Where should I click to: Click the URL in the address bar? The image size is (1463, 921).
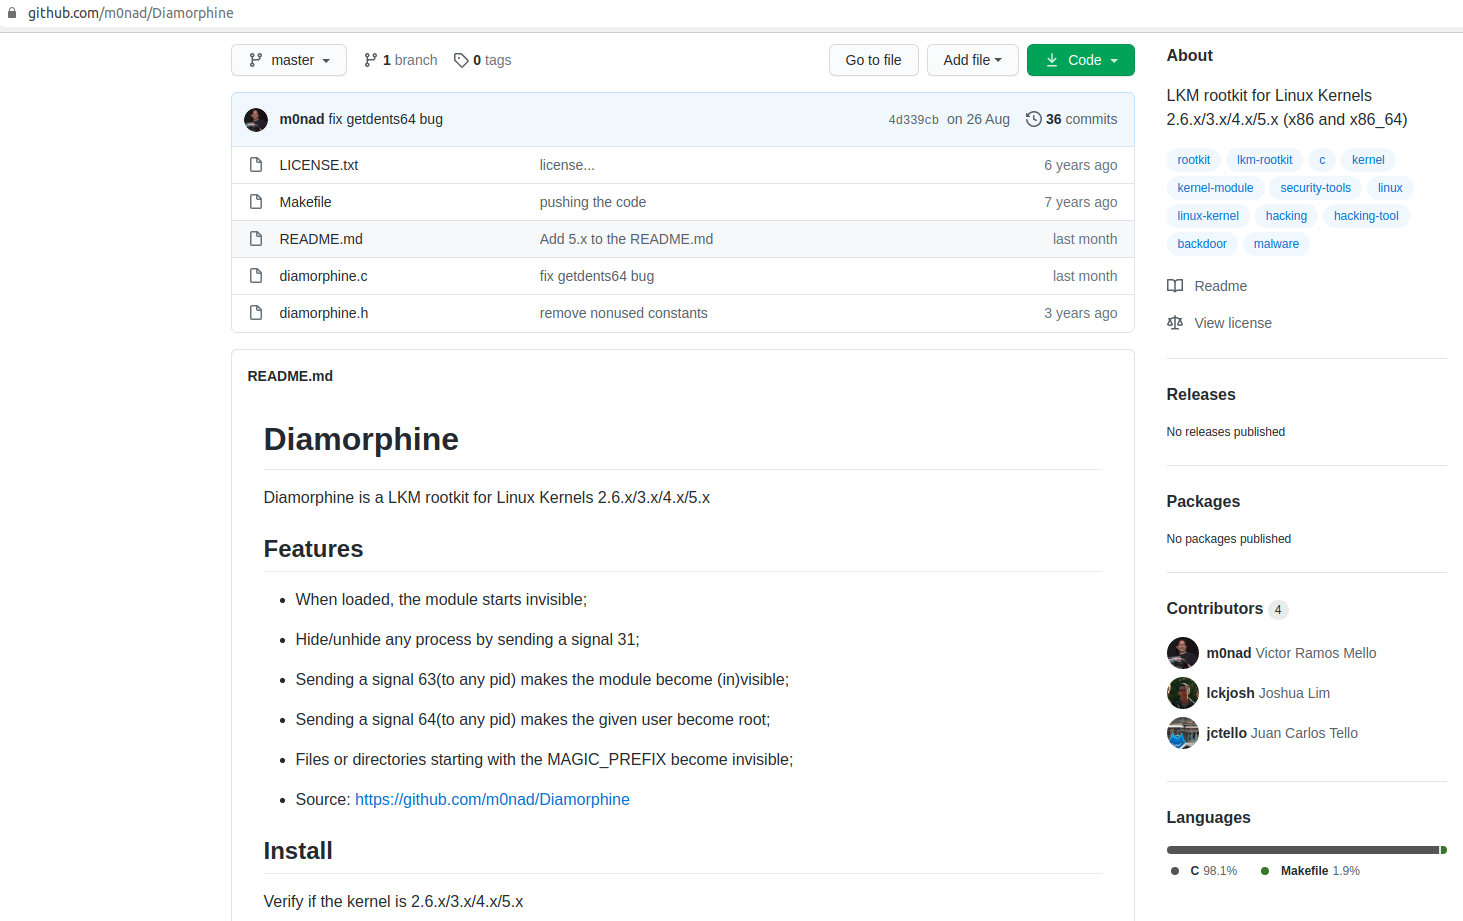tap(130, 13)
